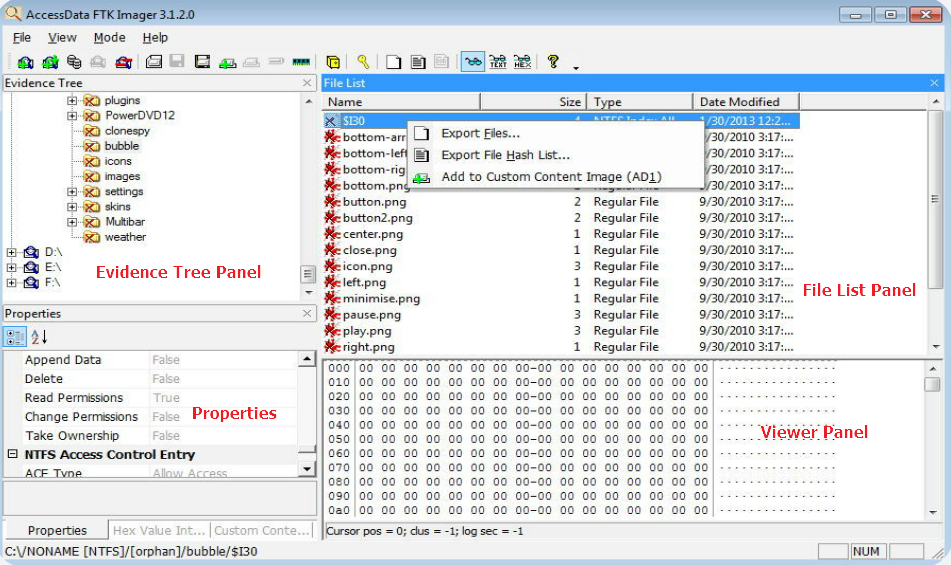Choose Export Files... from context menu
This screenshot has height=565, width=951.
pos(556,133)
